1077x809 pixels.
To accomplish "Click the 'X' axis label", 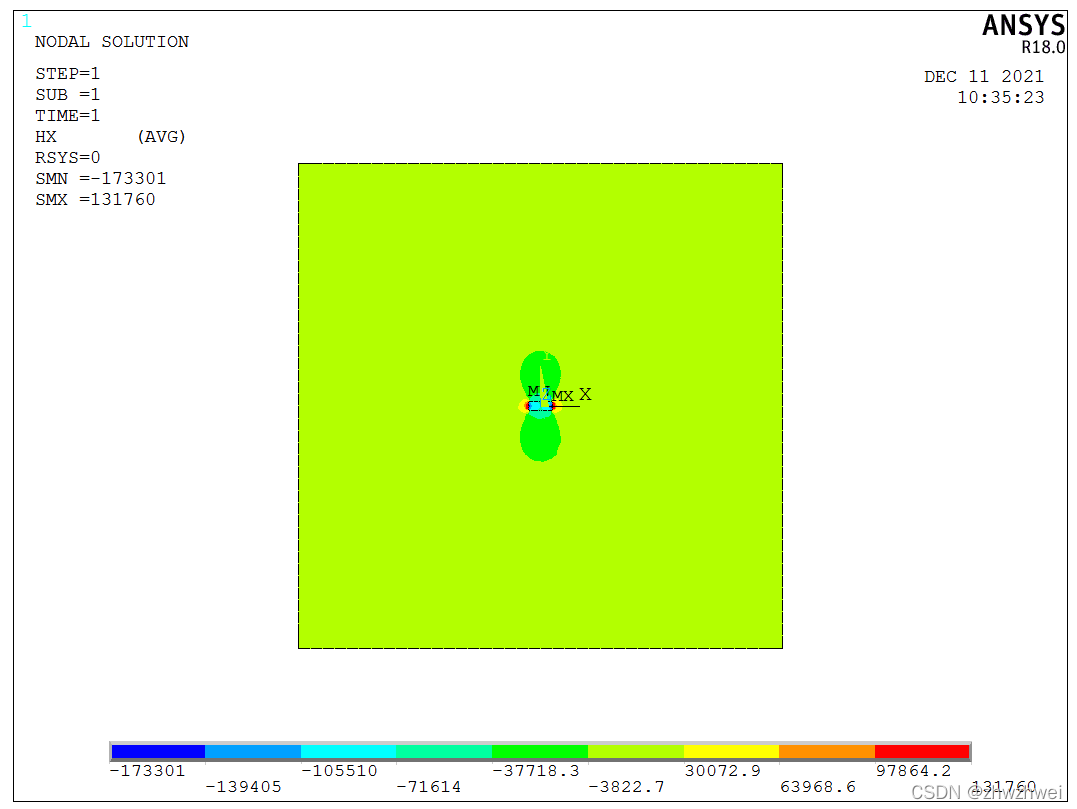I will tap(585, 394).
